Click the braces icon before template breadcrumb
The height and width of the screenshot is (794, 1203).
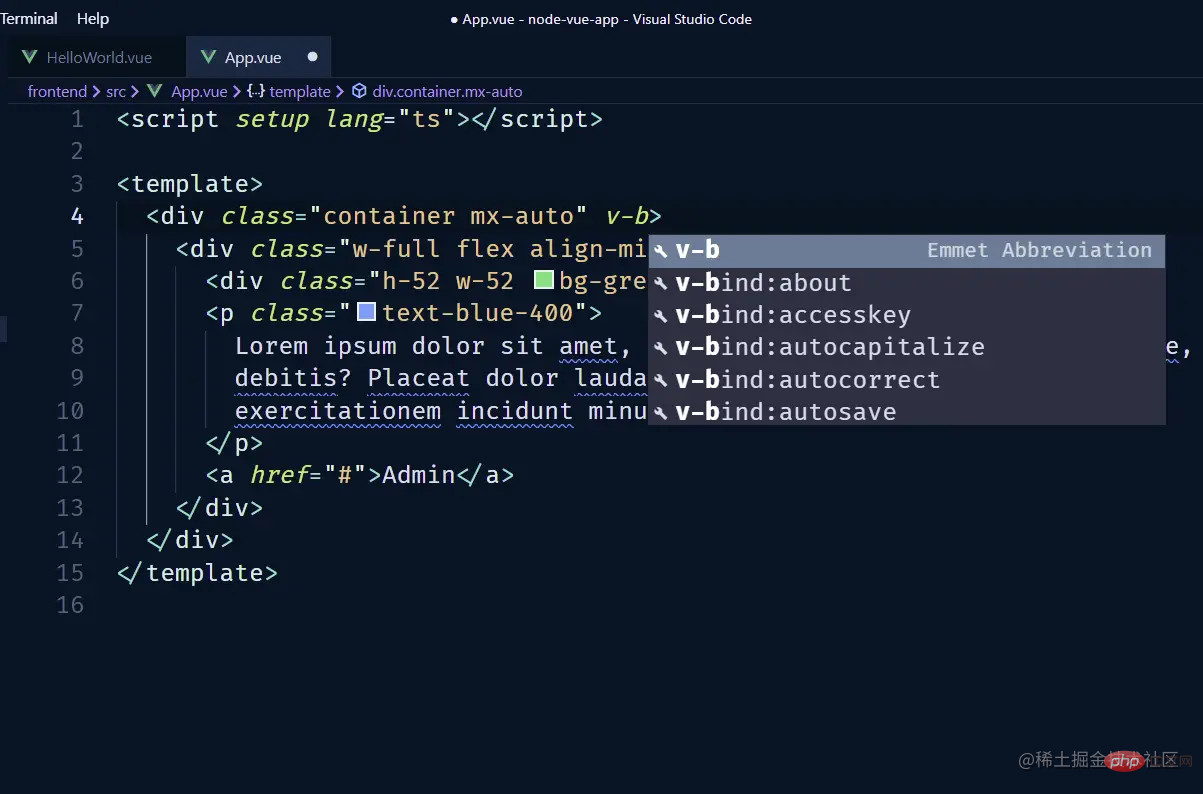(x=256, y=91)
